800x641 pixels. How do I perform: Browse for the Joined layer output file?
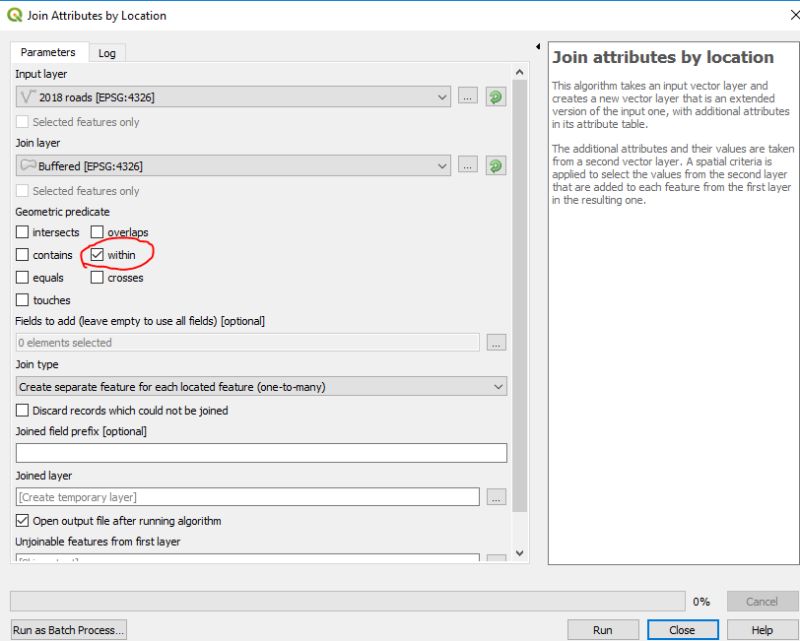497,496
